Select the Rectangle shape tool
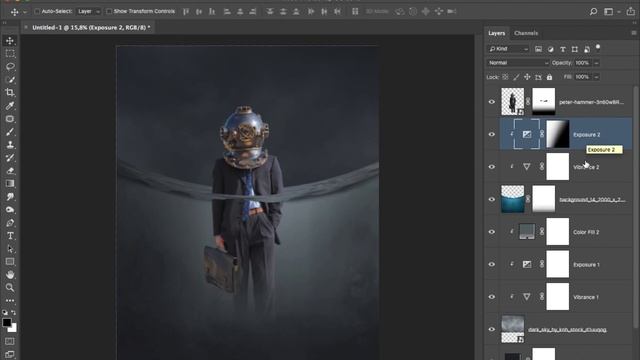The height and width of the screenshot is (360, 640). coord(10,262)
